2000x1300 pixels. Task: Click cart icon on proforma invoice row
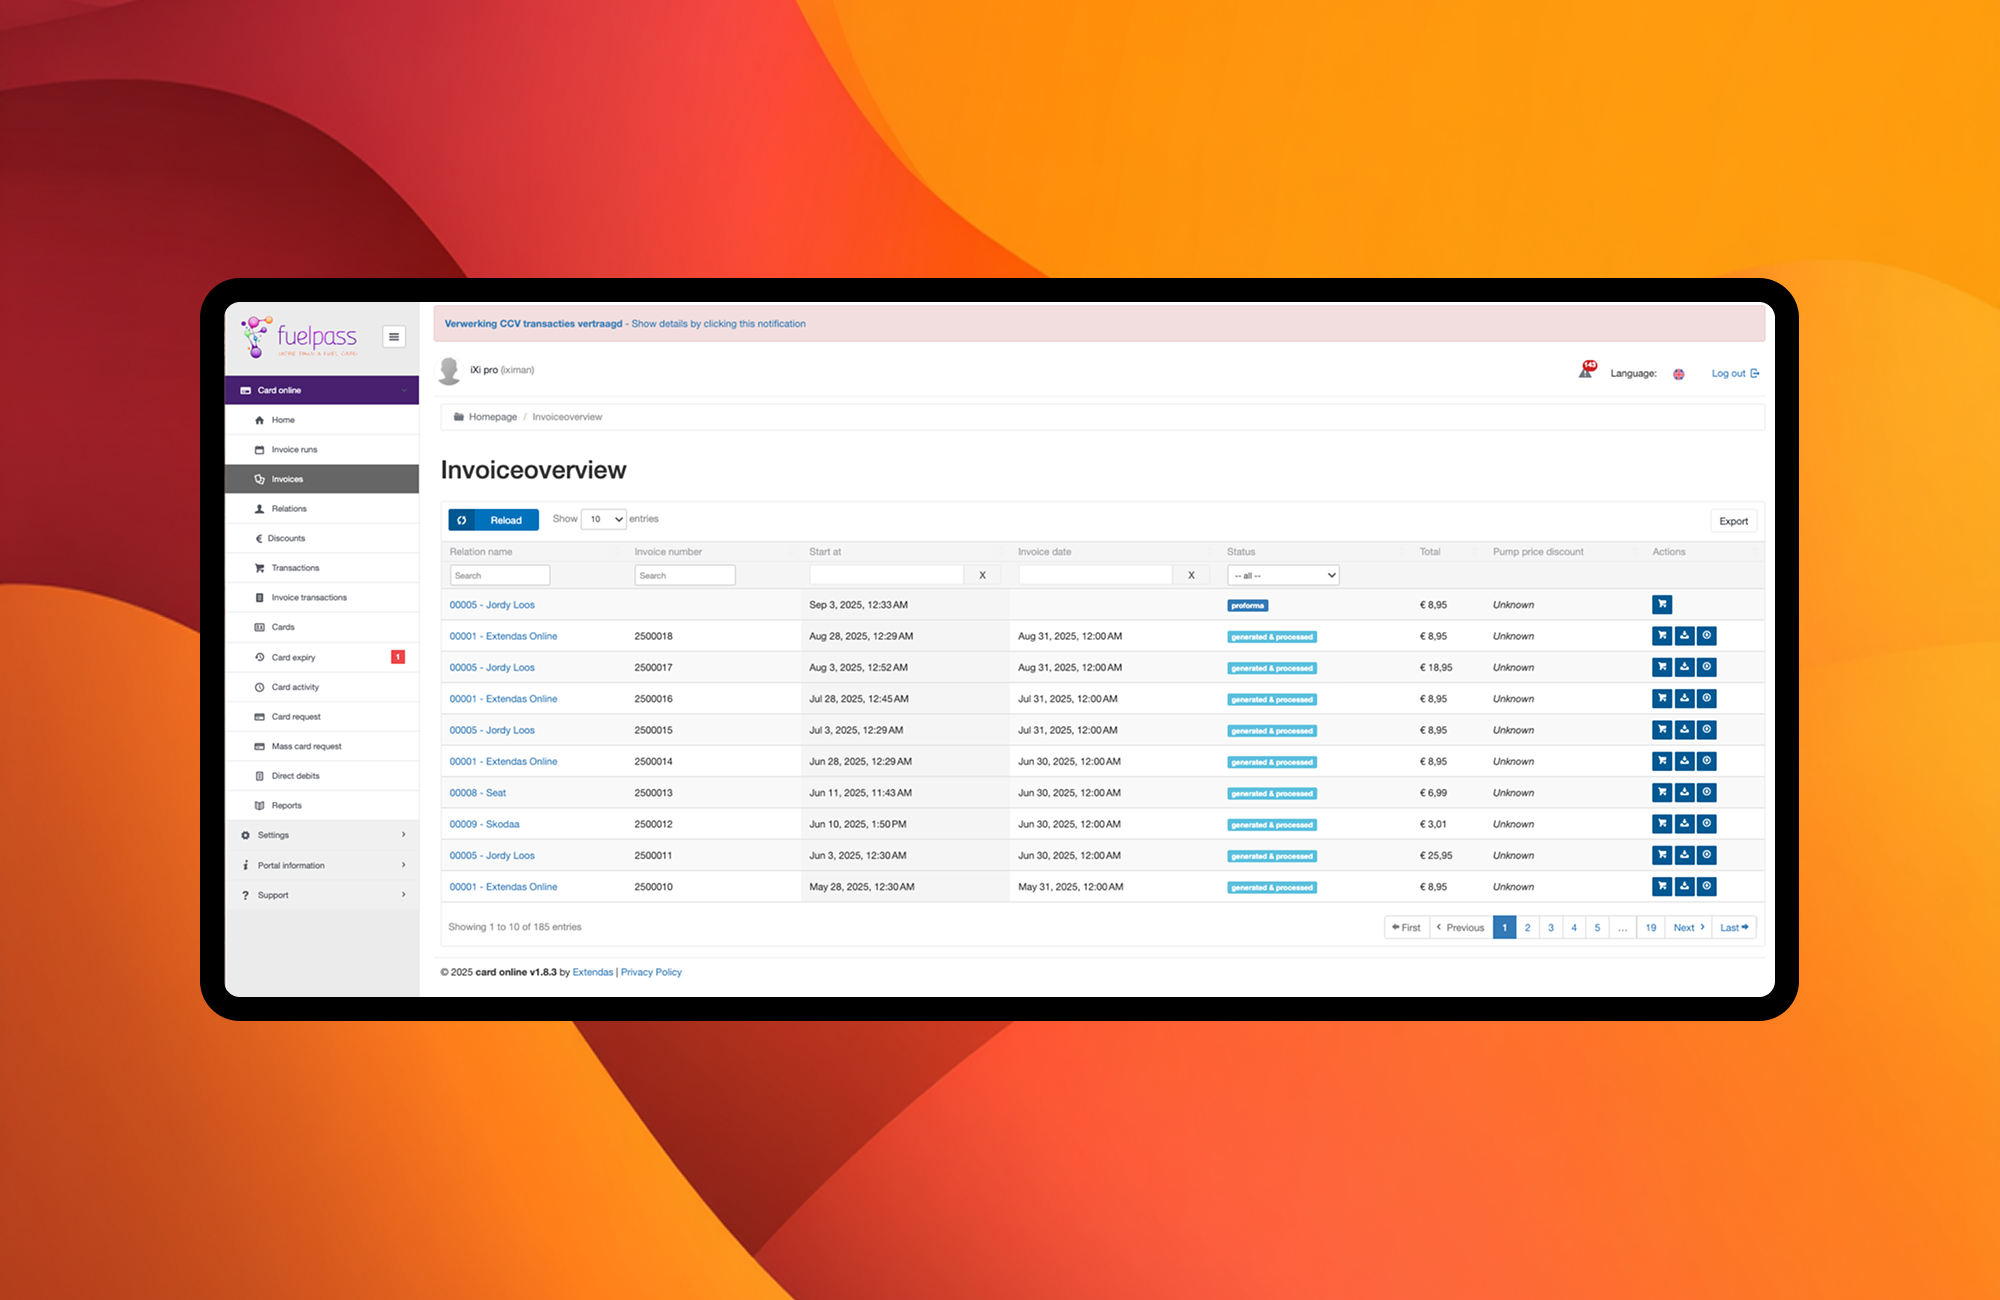tap(1662, 604)
